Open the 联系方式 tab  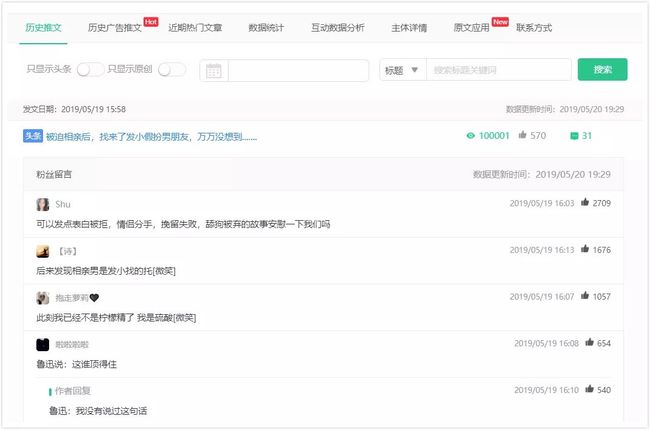click(x=534, y=28)
